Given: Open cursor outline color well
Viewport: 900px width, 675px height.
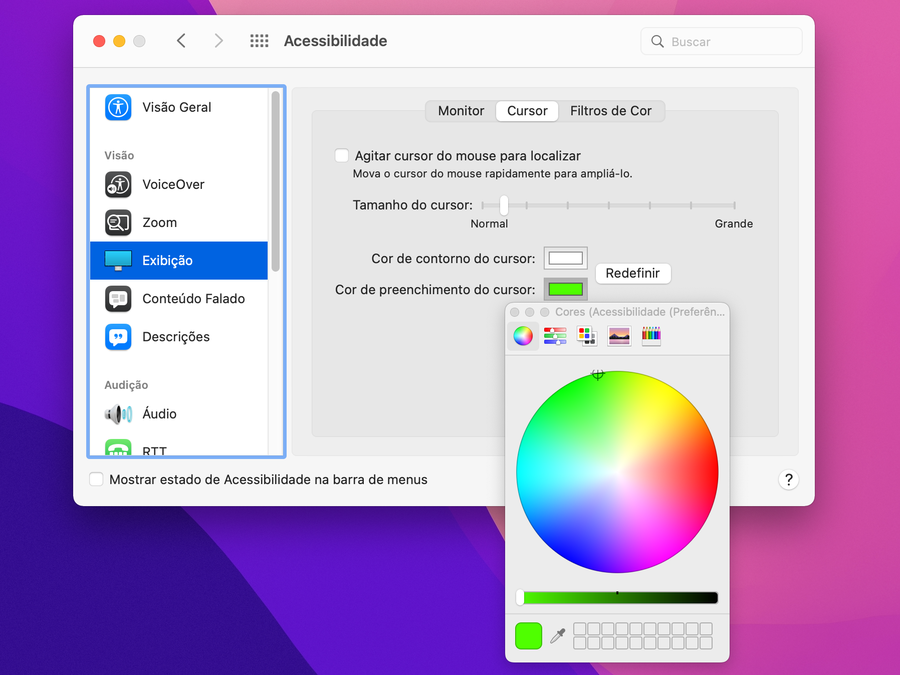Looking at the screenshot, I should click(565, 258).
